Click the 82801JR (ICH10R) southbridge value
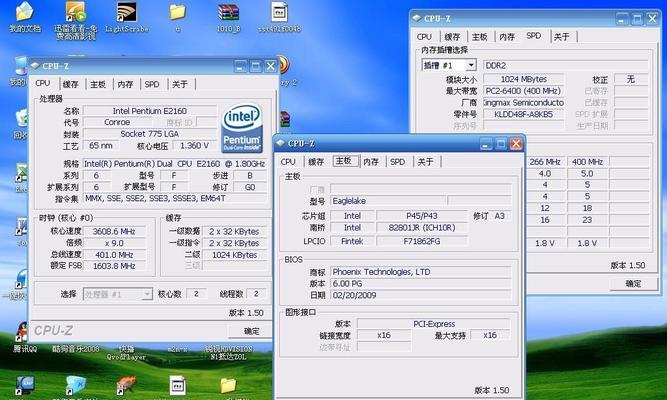 [422, 228]
